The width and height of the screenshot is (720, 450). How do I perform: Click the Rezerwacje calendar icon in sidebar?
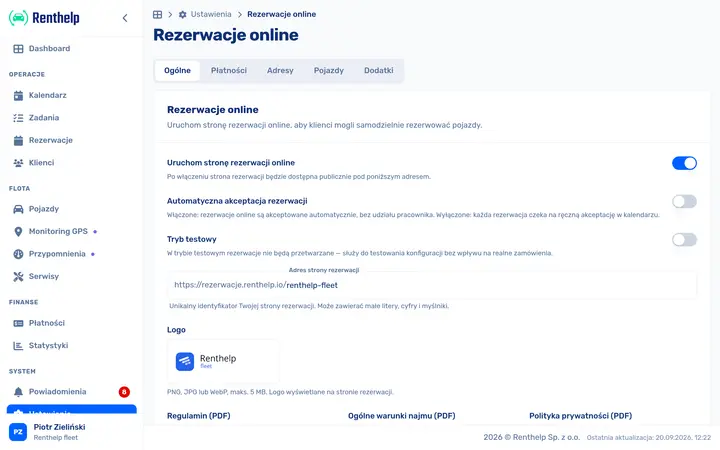click(18, 141)
